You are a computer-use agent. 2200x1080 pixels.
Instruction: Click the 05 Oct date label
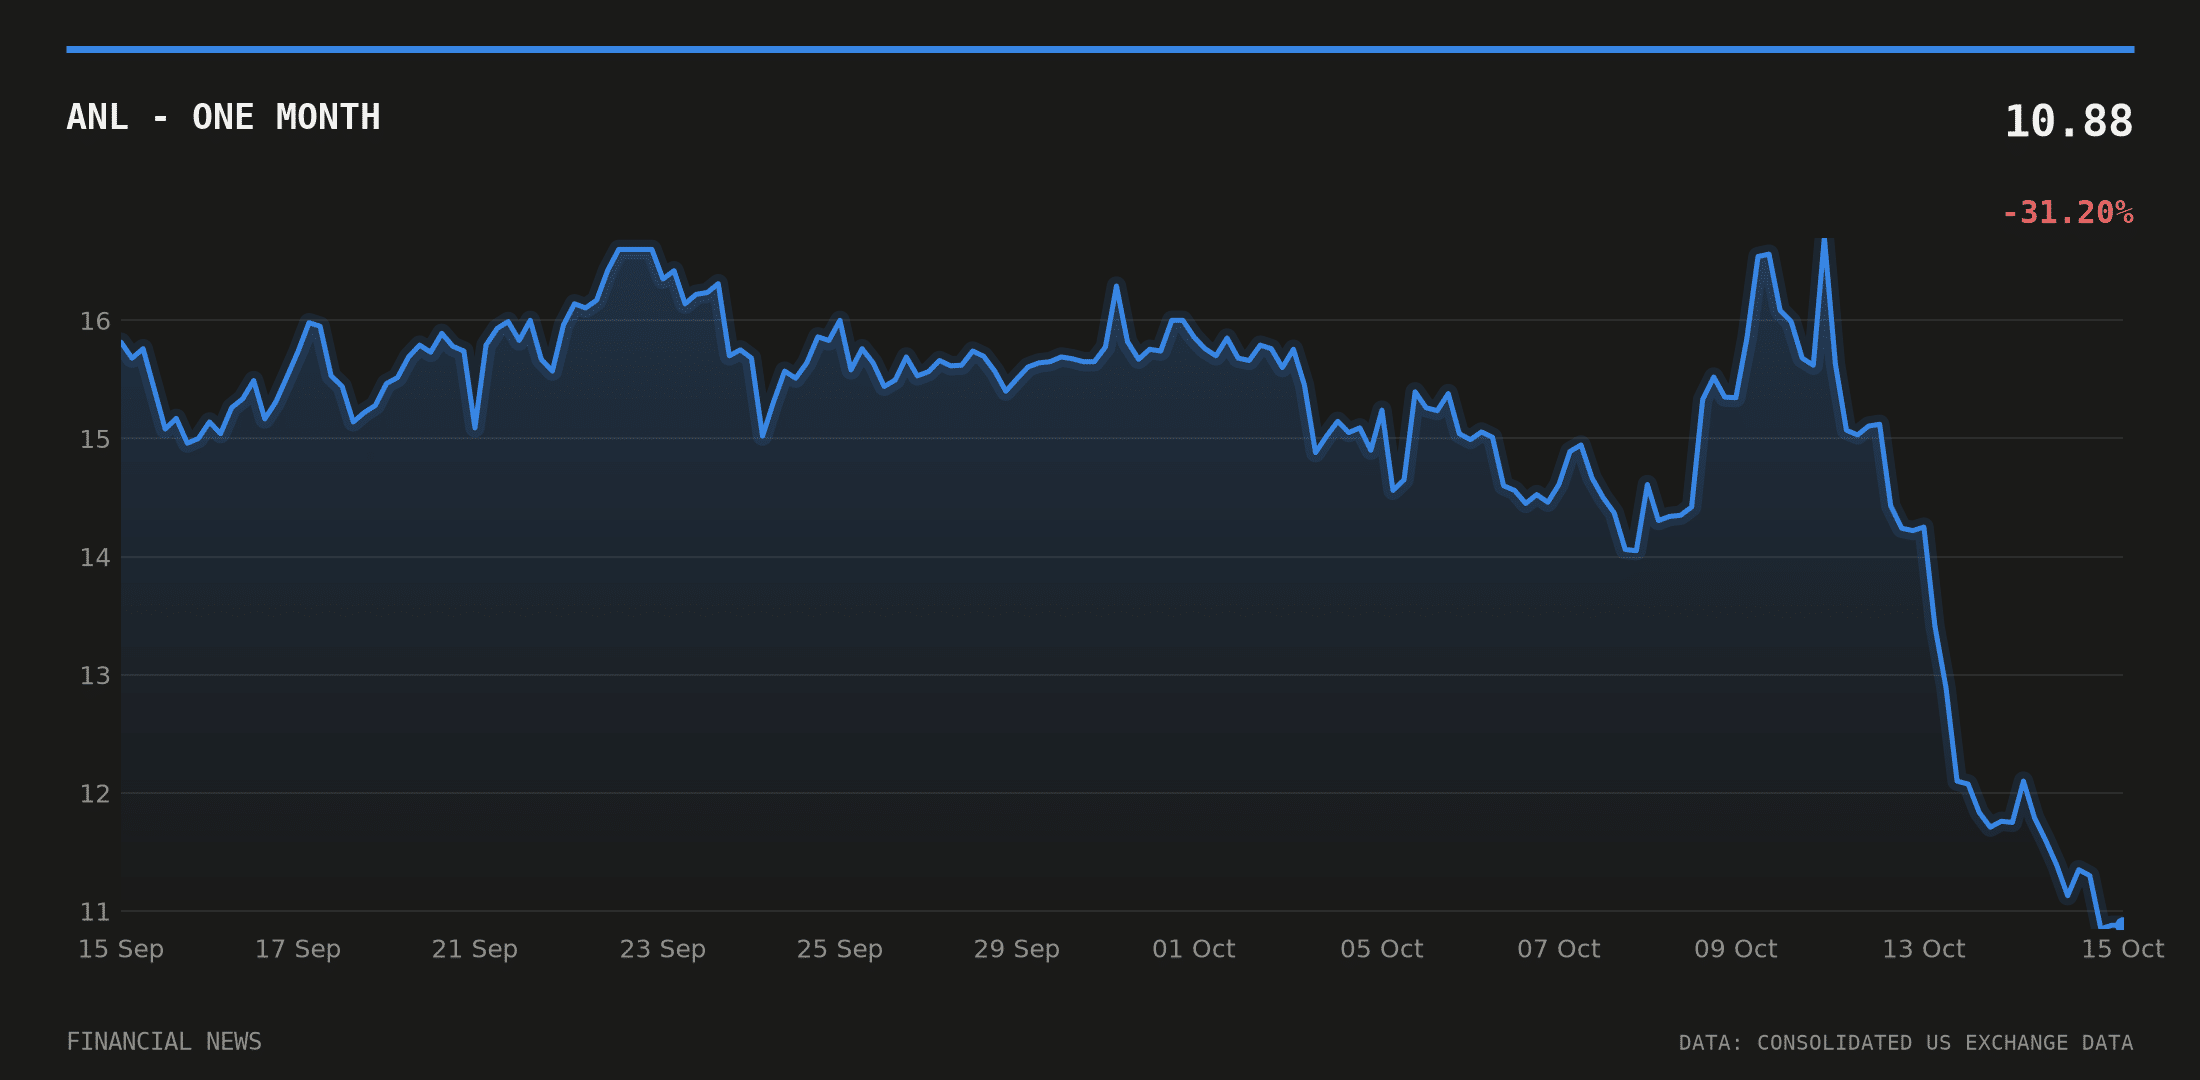tap(1382, 949)
